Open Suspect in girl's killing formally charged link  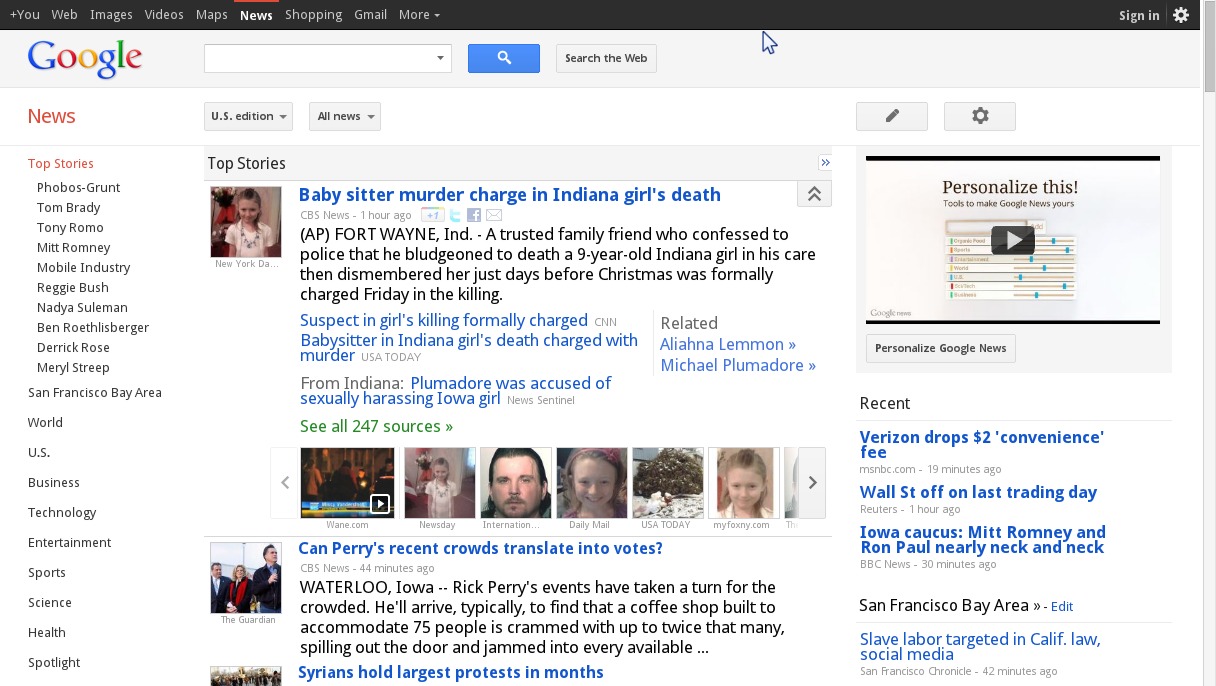tap(444, 321)
